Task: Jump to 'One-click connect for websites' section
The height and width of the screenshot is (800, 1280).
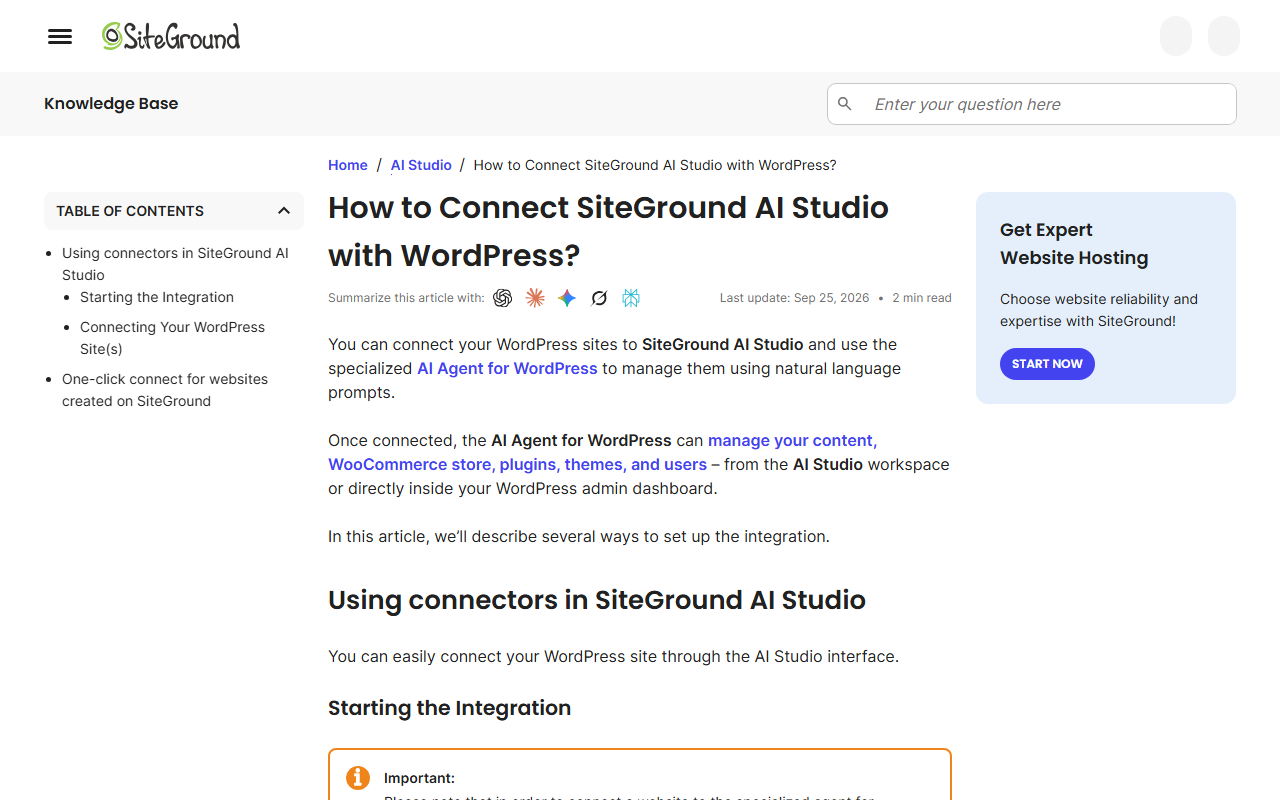Action: [x=165, y=390]
